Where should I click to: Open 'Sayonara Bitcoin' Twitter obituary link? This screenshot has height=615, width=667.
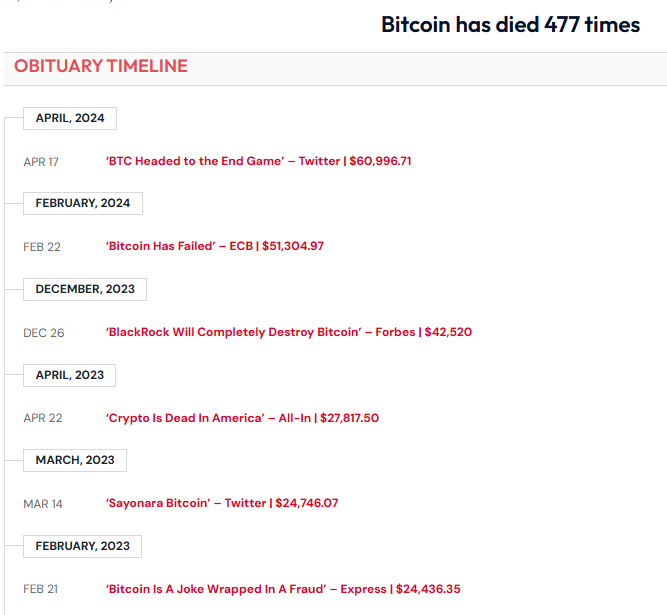coord(222,503)
